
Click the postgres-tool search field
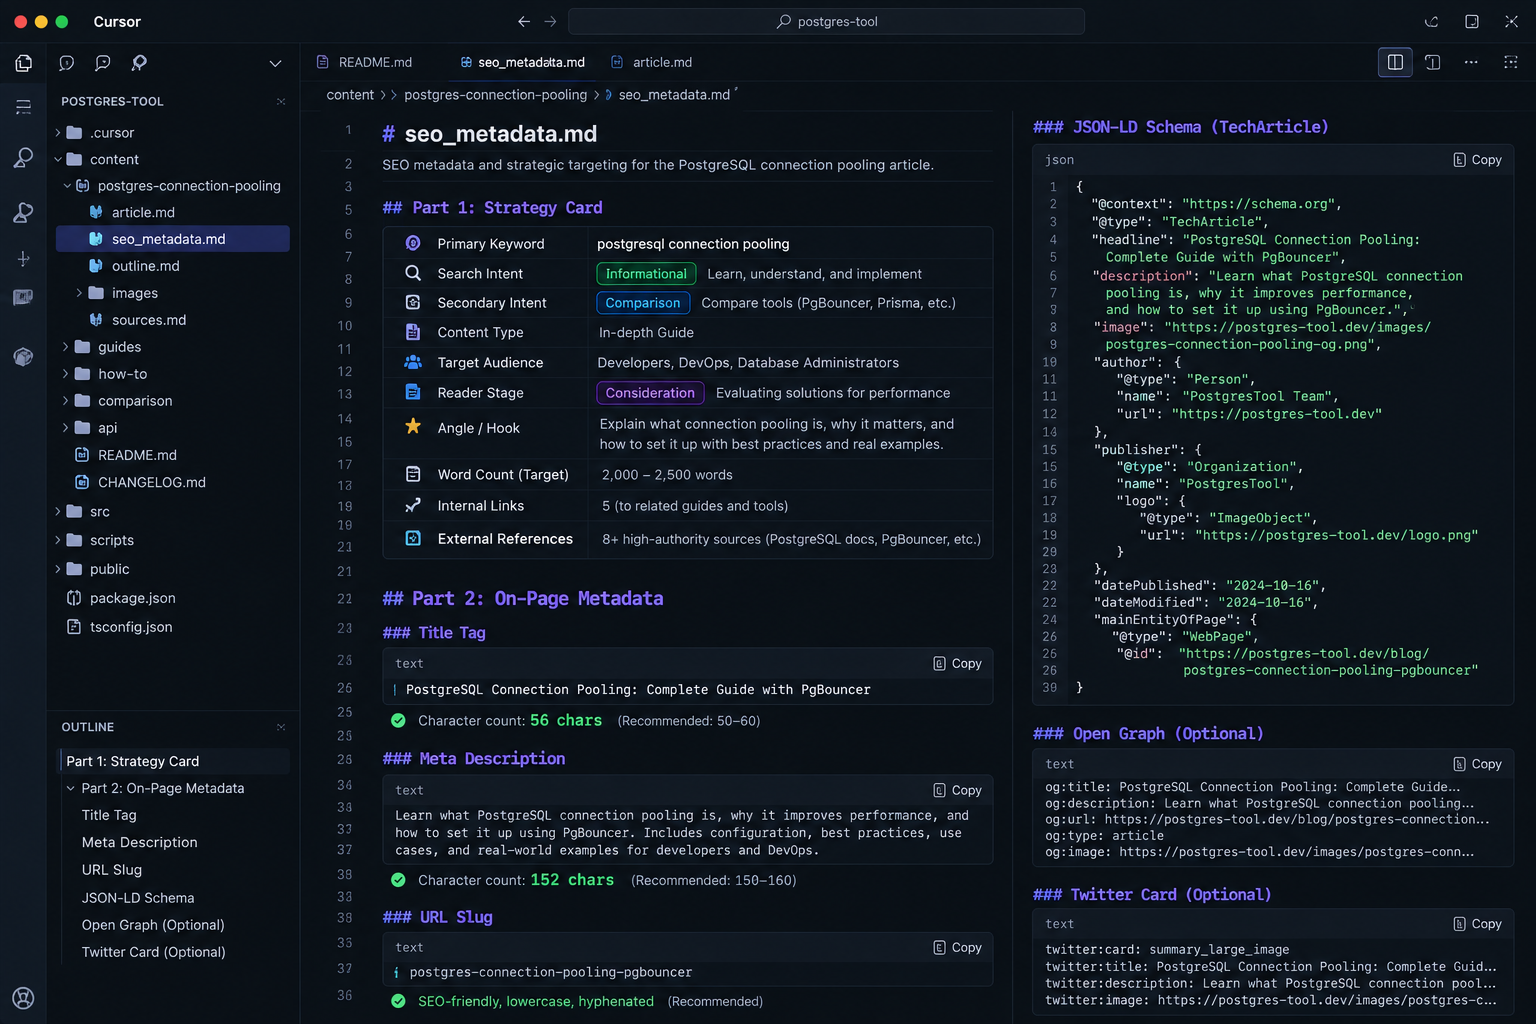(826, 21)
